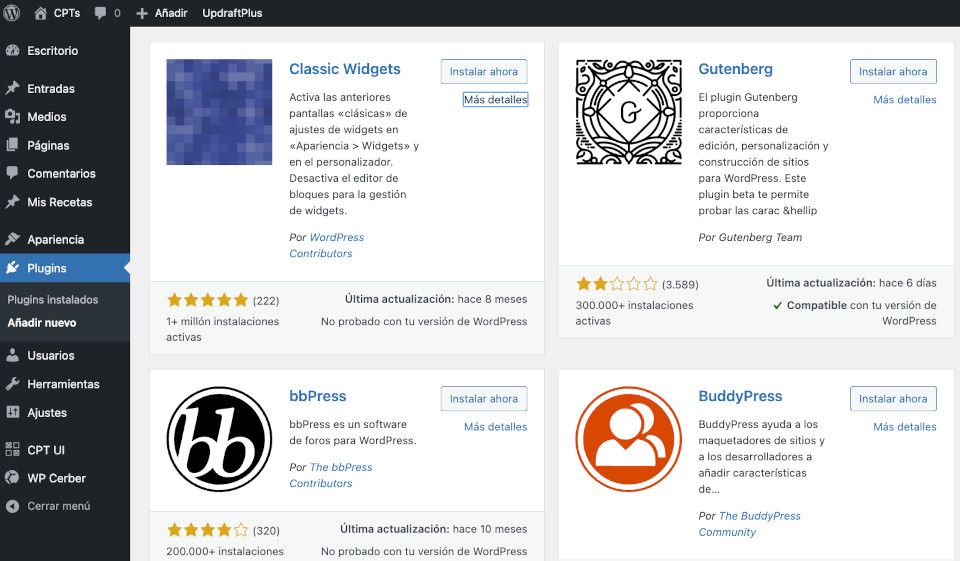Open The BuddyPress Community author link
Image resolution: width=960 pixels, height=561 pixels.
click(749, 524)
